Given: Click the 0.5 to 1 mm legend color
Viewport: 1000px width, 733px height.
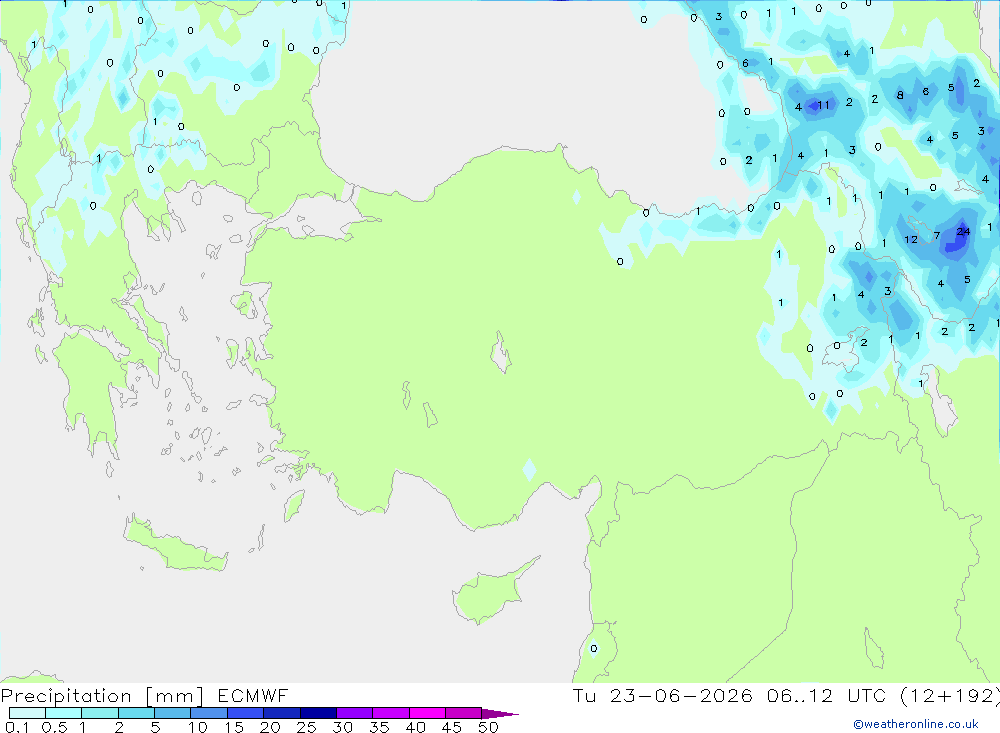Looking at the screenshot, I should tap(64, 713).
